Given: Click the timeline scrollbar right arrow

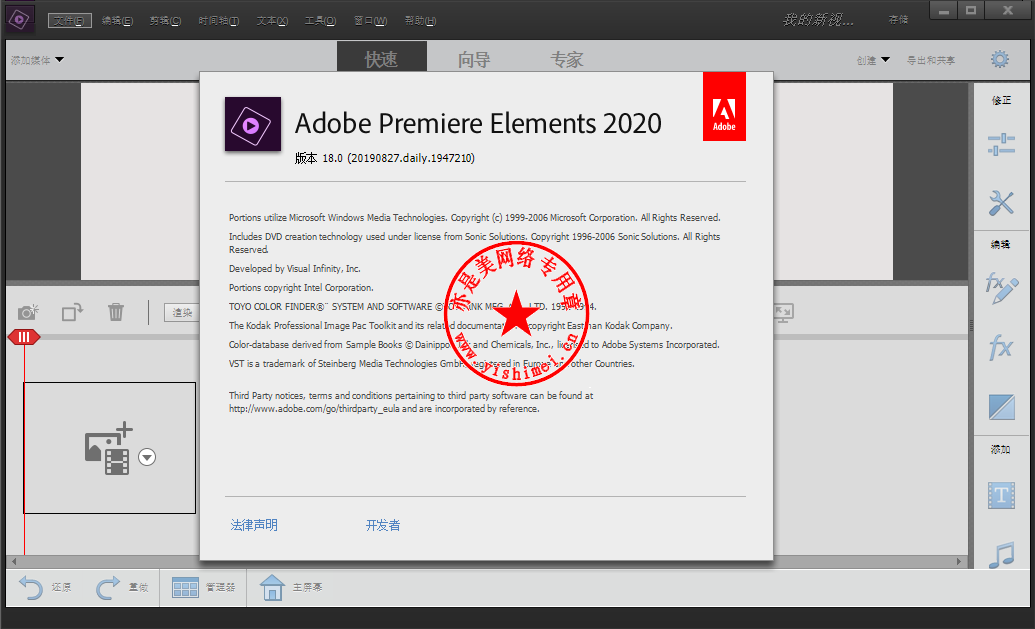Looking at the screenshot, I should tap(959, 562).
